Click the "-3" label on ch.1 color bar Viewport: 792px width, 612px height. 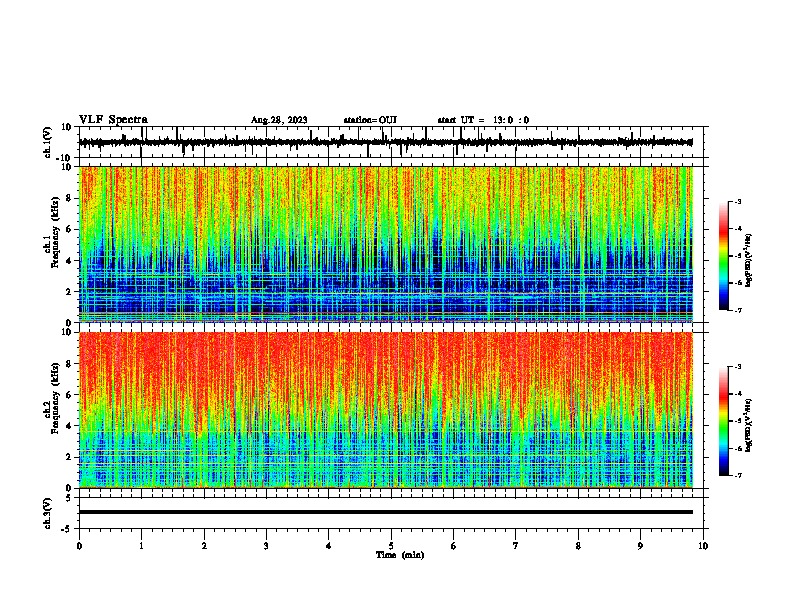point(737,201)
